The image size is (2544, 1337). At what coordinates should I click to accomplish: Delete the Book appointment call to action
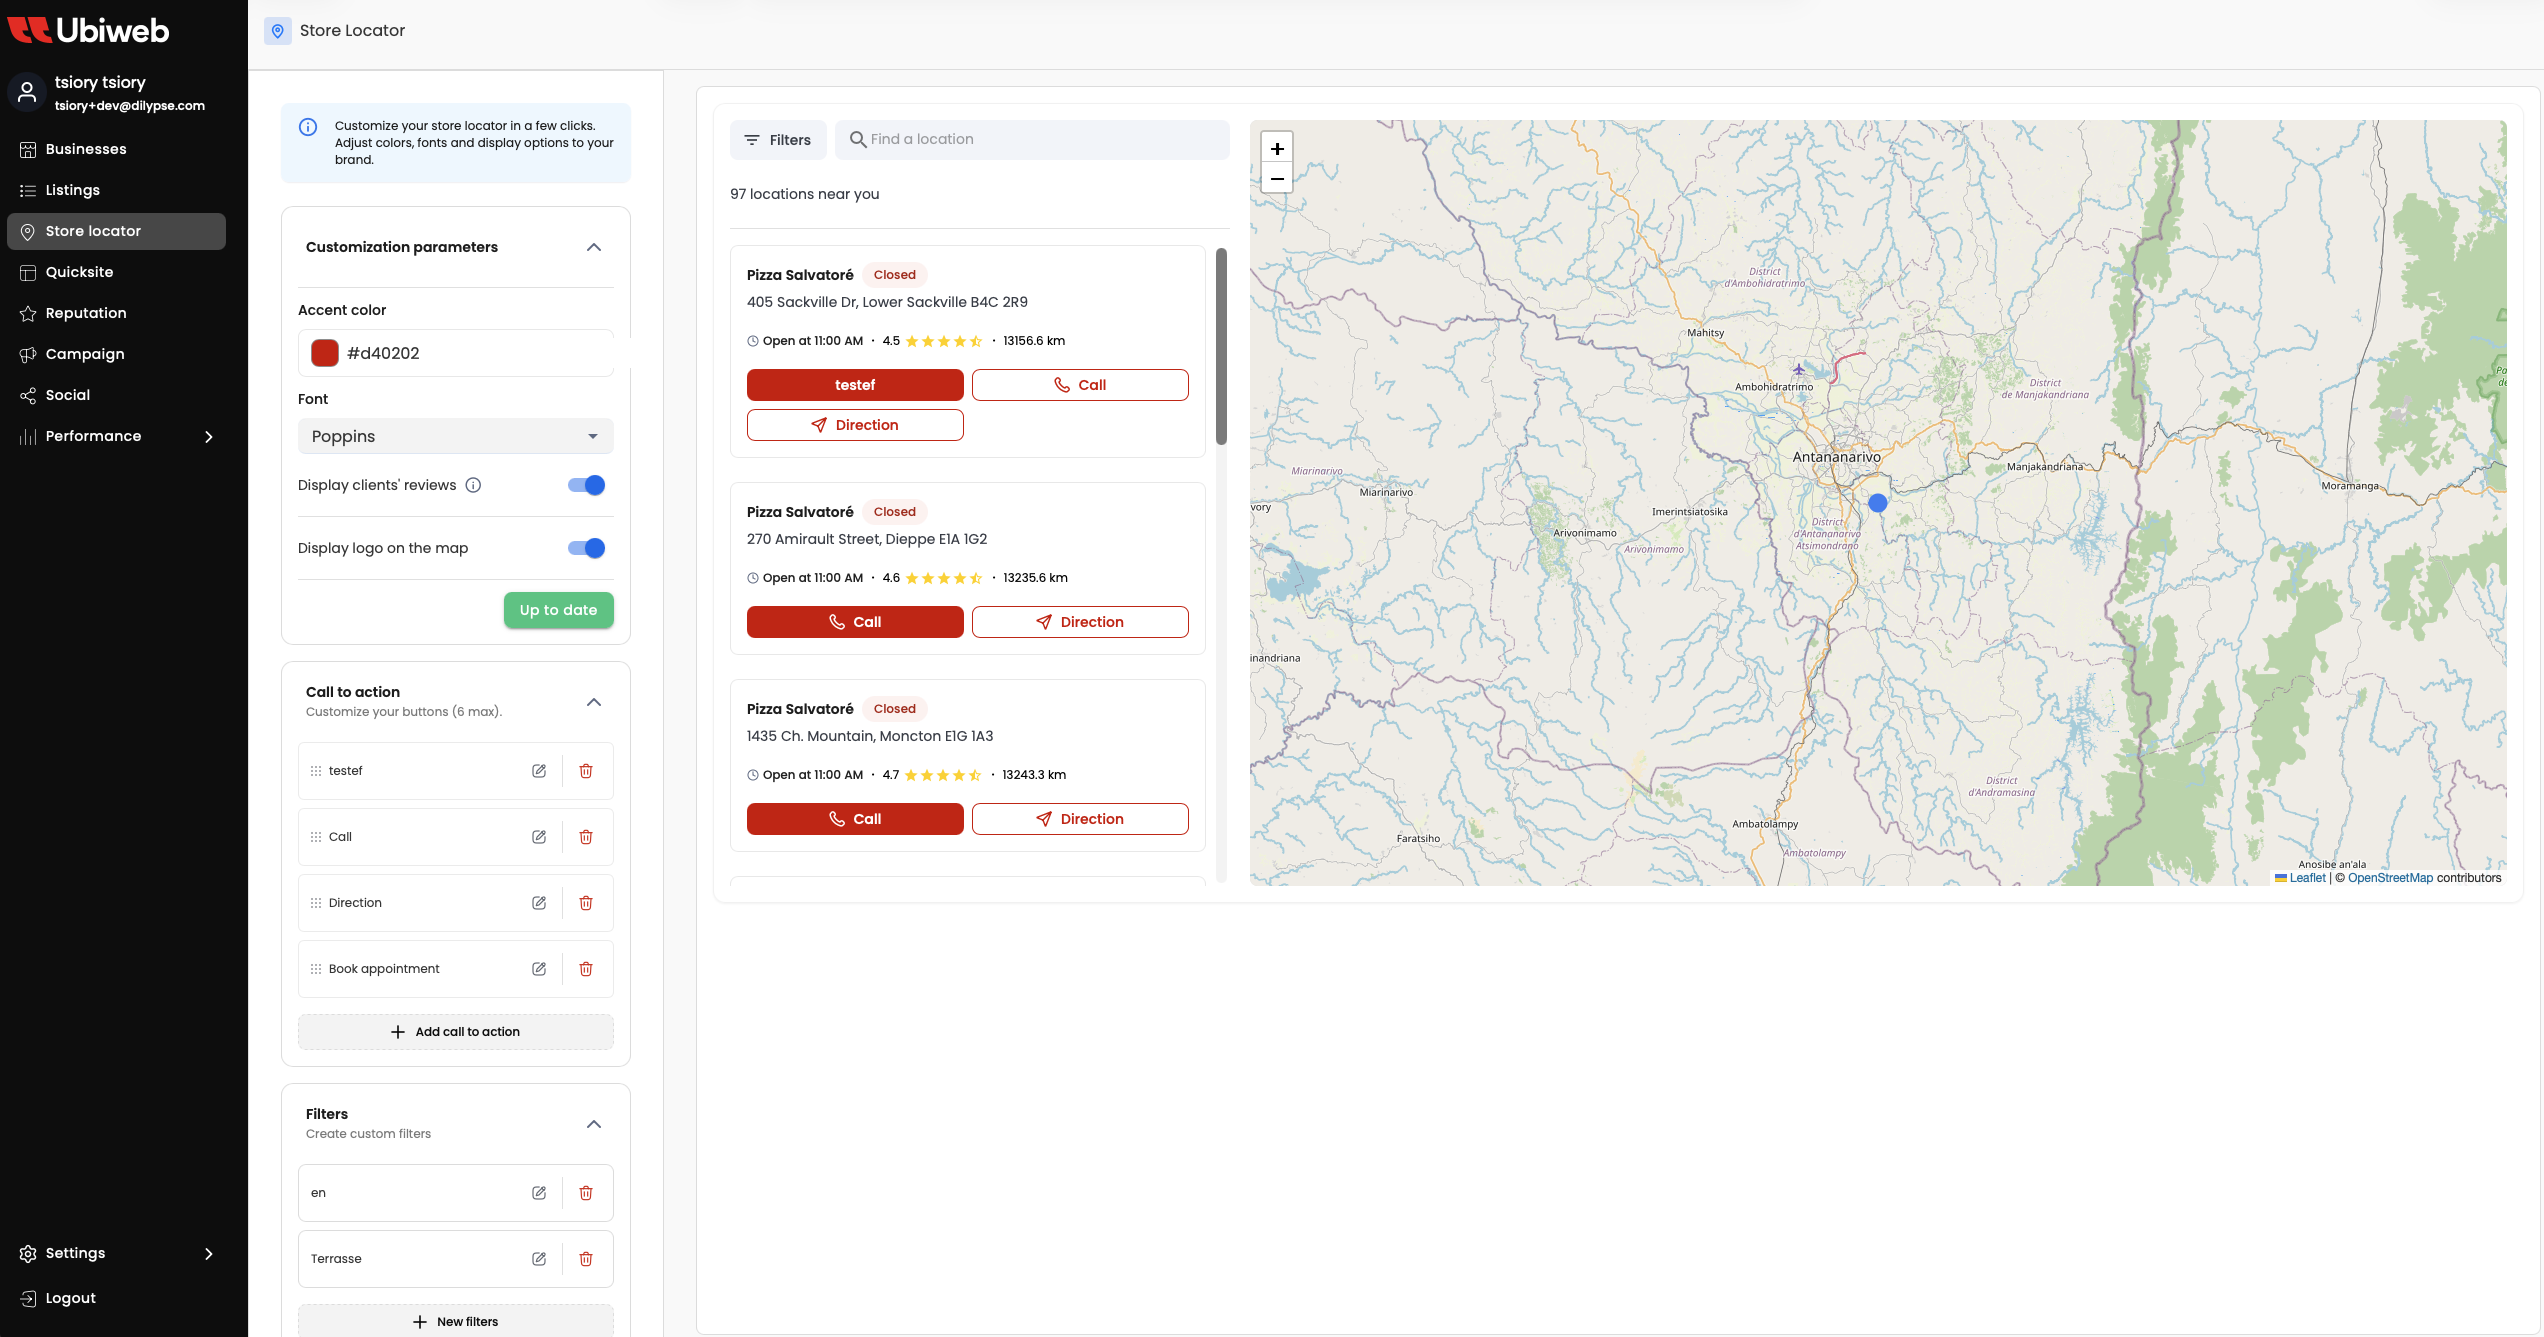pyautogui.click(x=586, y=969)
